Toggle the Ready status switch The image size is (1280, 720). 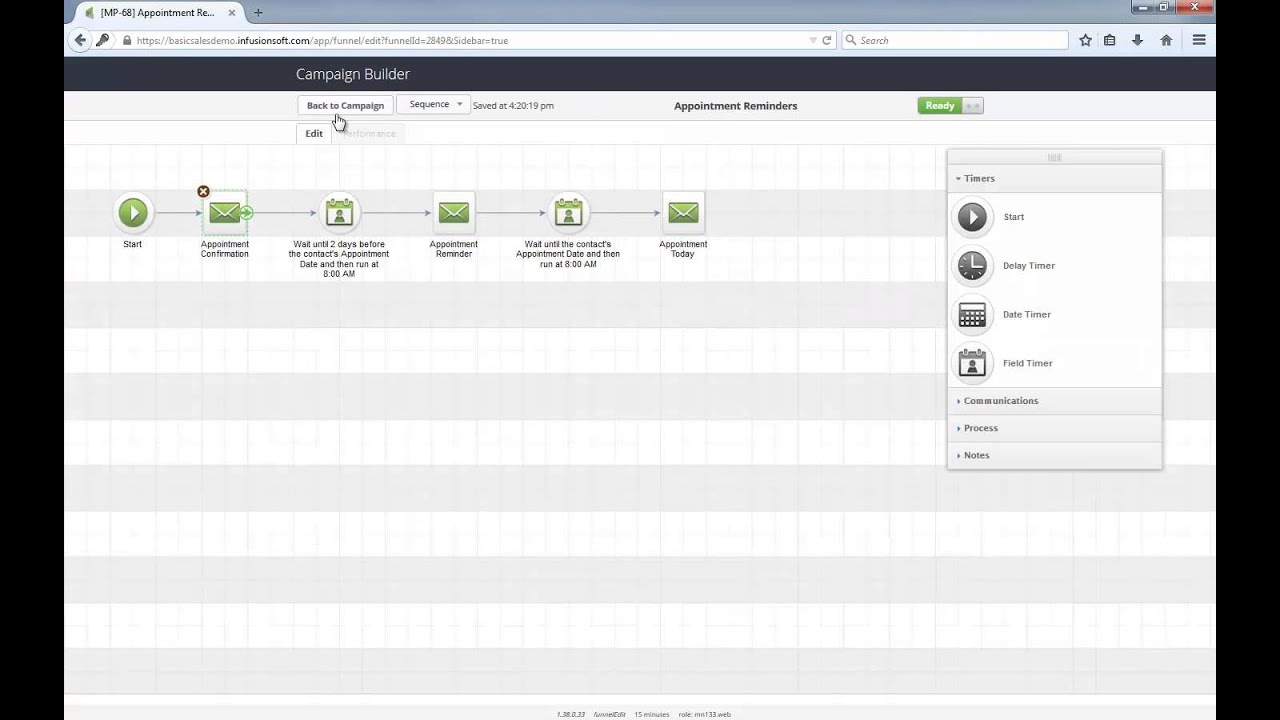(x=950, y=105)
